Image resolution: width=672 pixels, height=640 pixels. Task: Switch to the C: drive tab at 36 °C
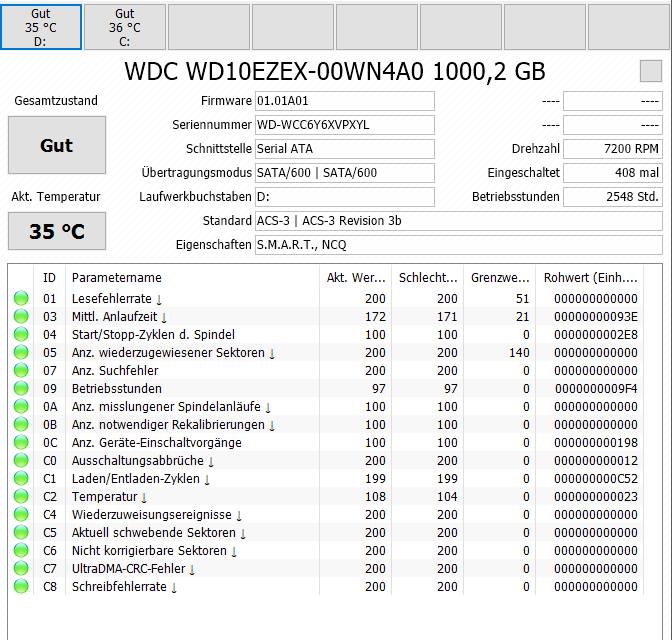[125, 27]
